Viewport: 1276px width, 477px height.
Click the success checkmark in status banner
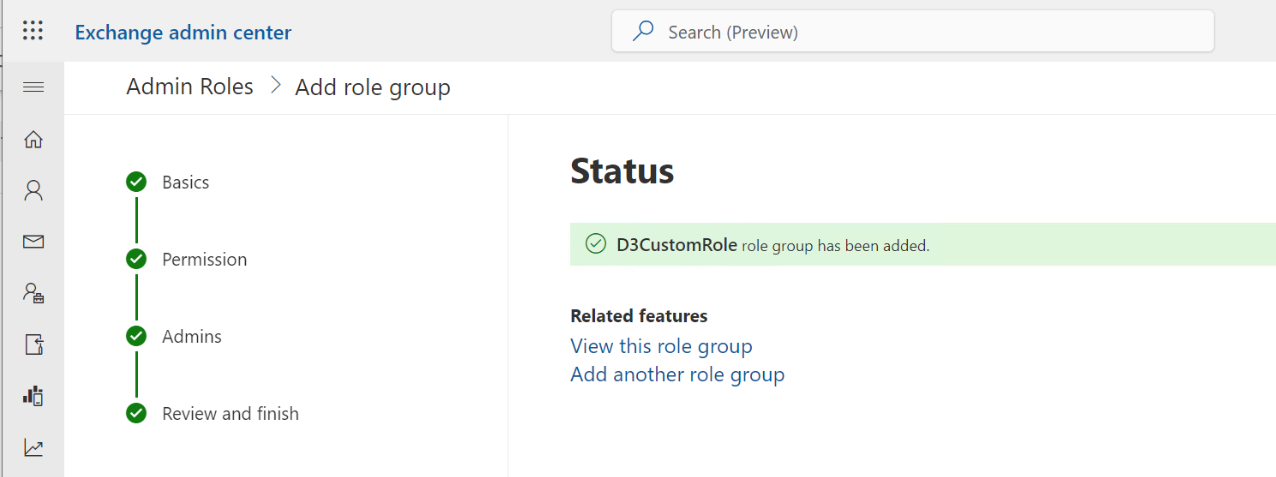coord(596,244)
